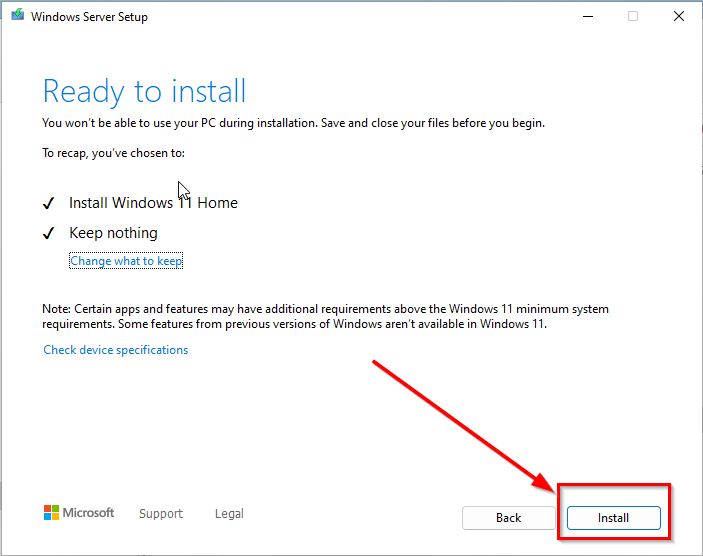Viewport: 703px width, 556px height.
Task: Click the disabled maximize button
Action: pyautogui.click(x=633, y=17)
